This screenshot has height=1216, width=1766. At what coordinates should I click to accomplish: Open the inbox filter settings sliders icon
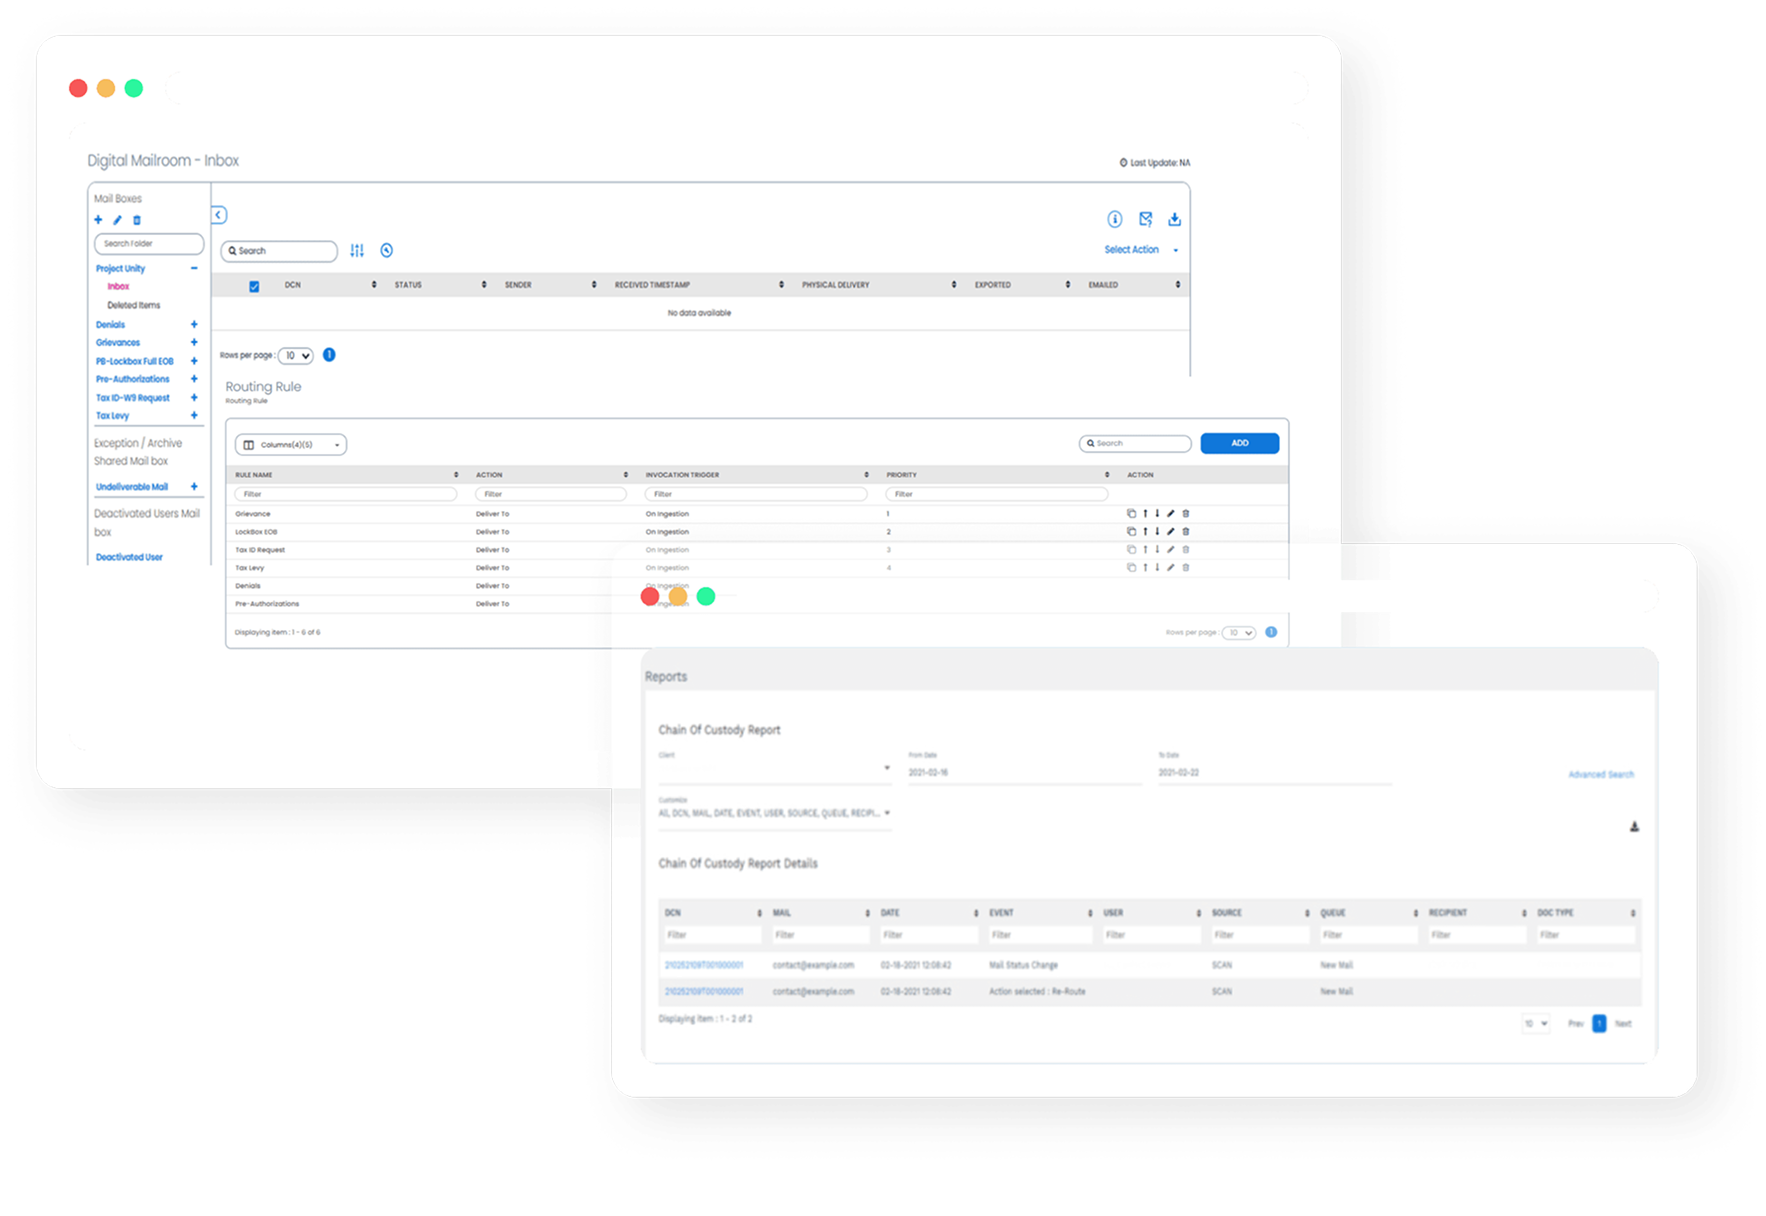pyautogui.click(x=357, y=251)
